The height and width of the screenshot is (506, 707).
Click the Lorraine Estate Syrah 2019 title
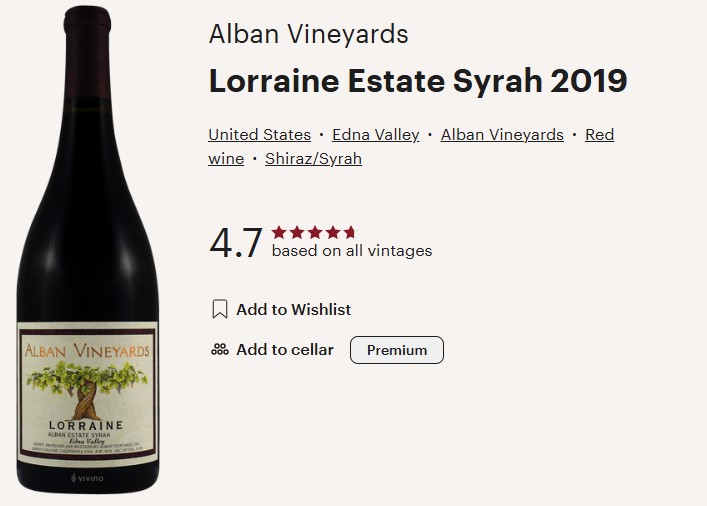[417, 81]
